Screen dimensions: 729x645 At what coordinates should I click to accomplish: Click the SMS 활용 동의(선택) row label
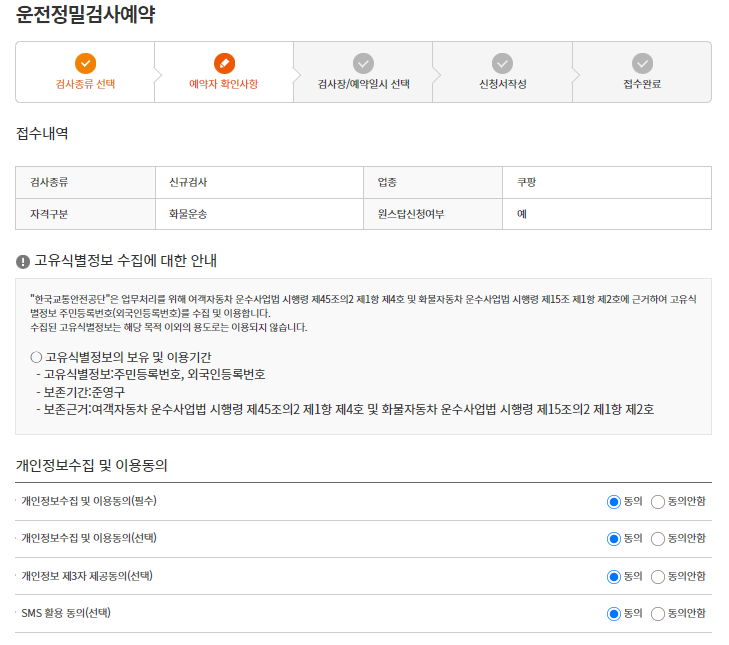(x=66, y=613)
